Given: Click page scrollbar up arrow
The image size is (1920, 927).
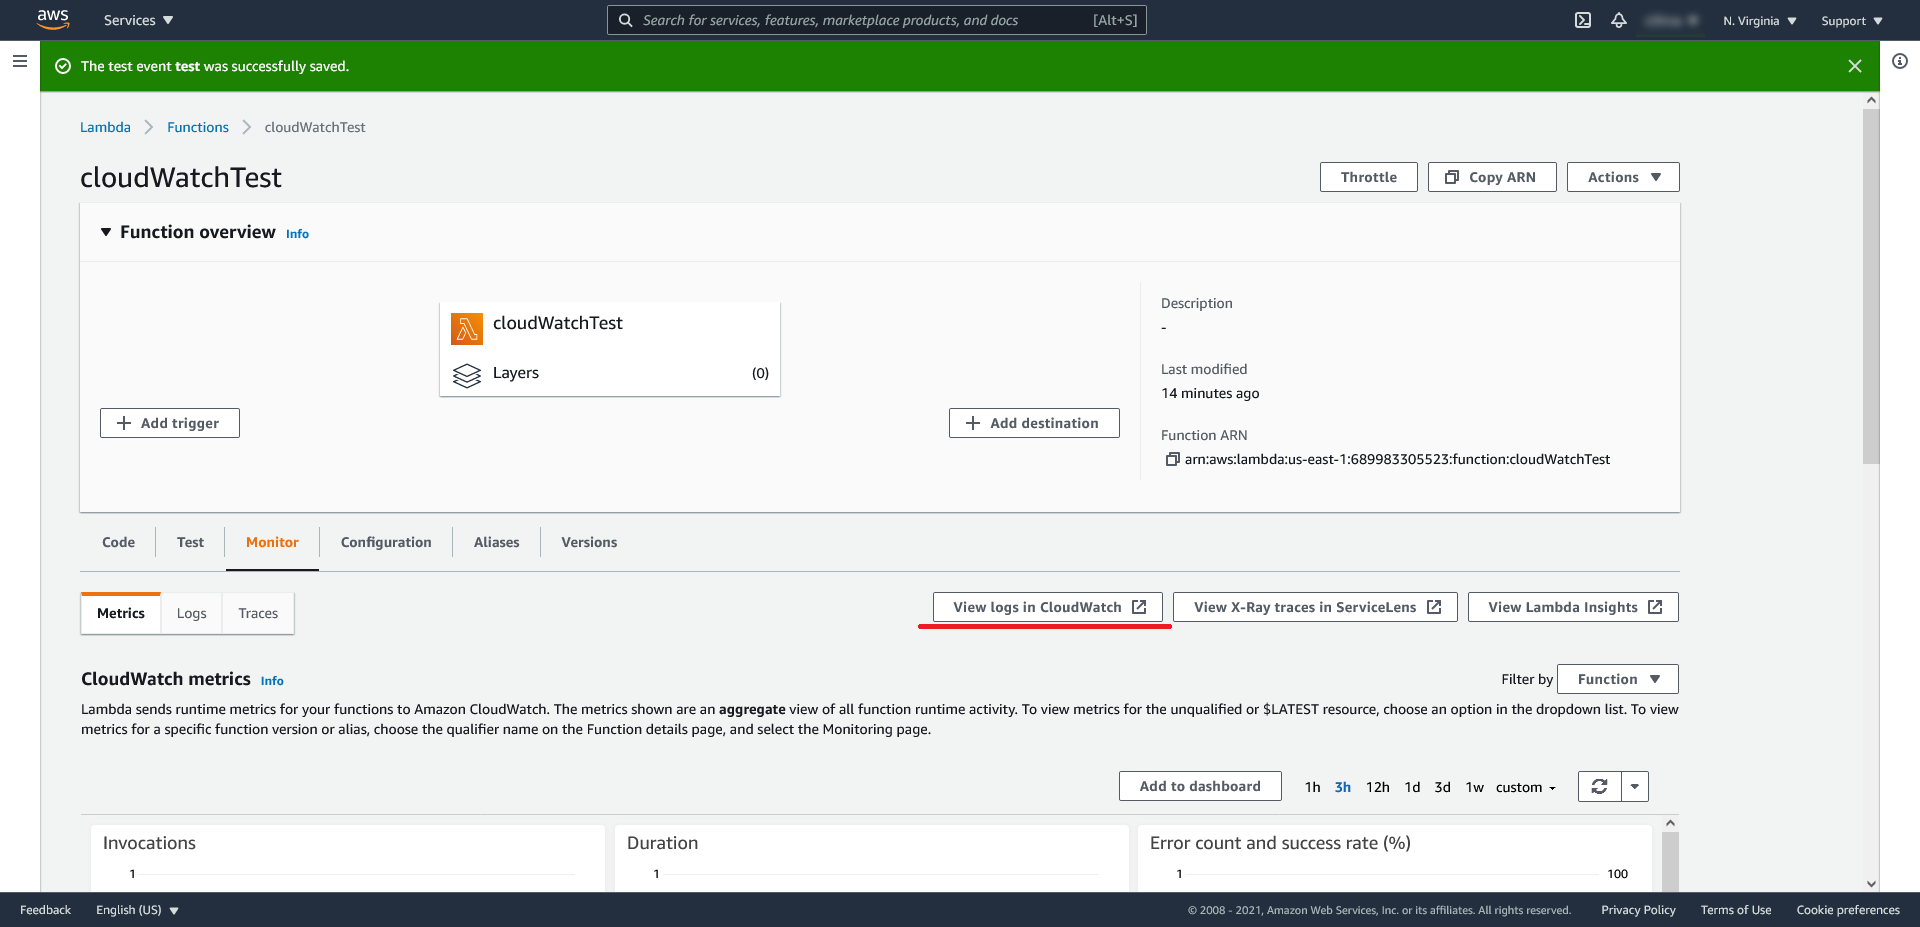Looking at the screenshot, I should (x=1871, y=100).
